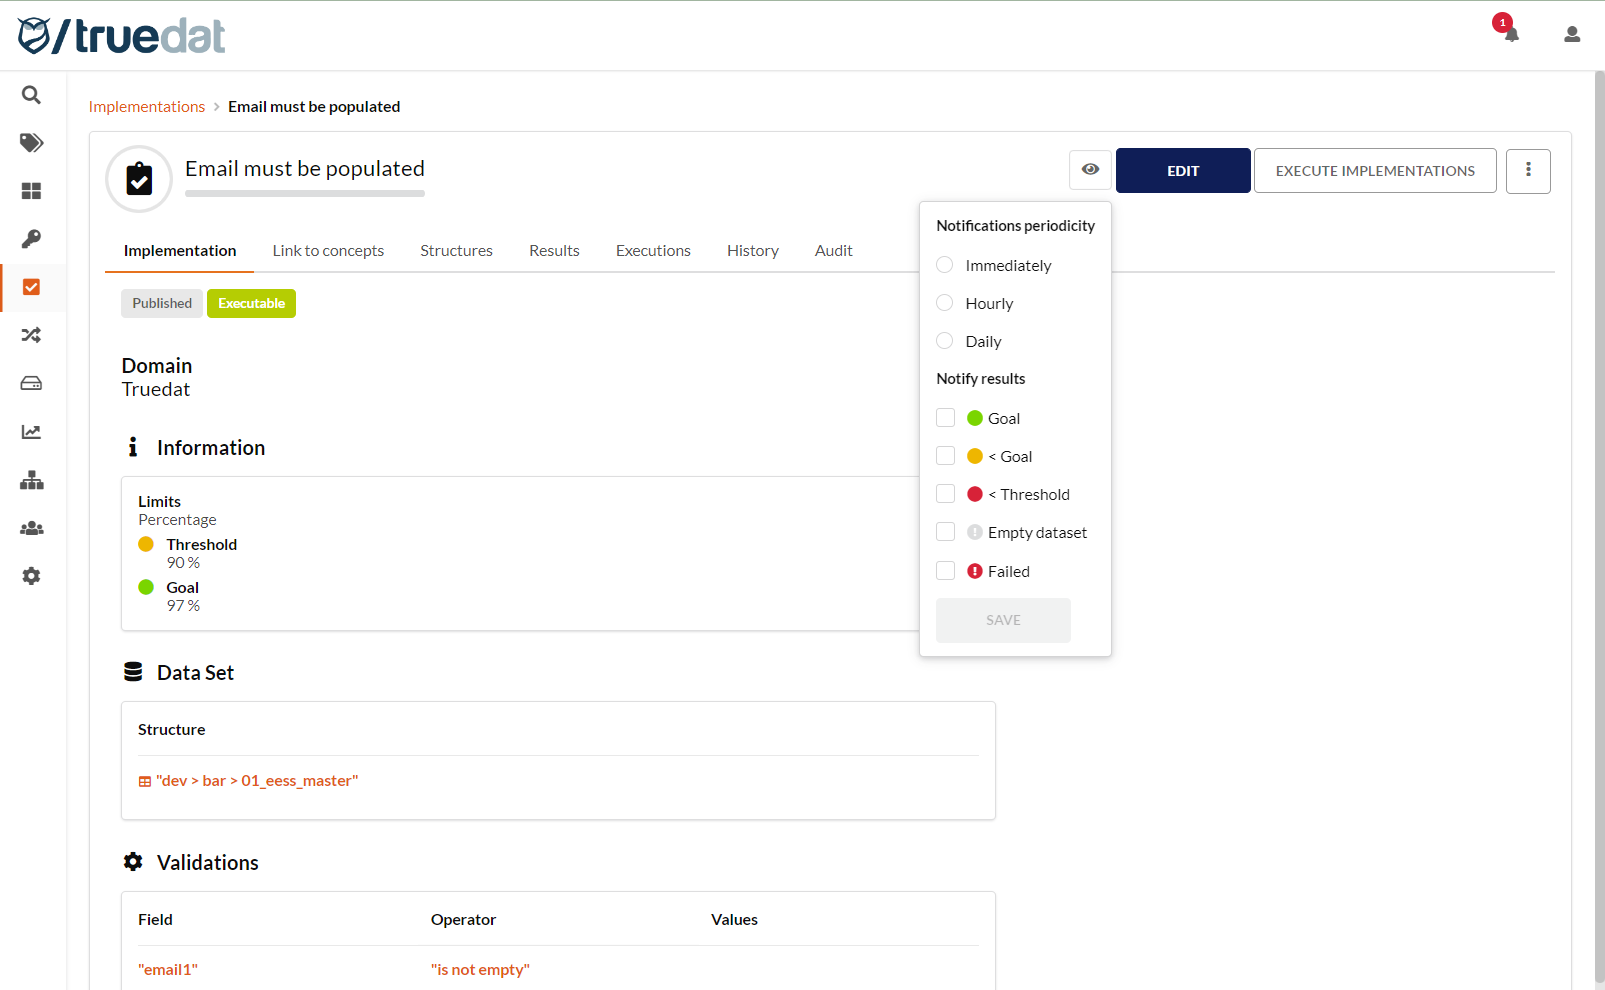Open the domains hierarchy icon
Viewport: 1605px width, 990px height.
tap(31, 480)
